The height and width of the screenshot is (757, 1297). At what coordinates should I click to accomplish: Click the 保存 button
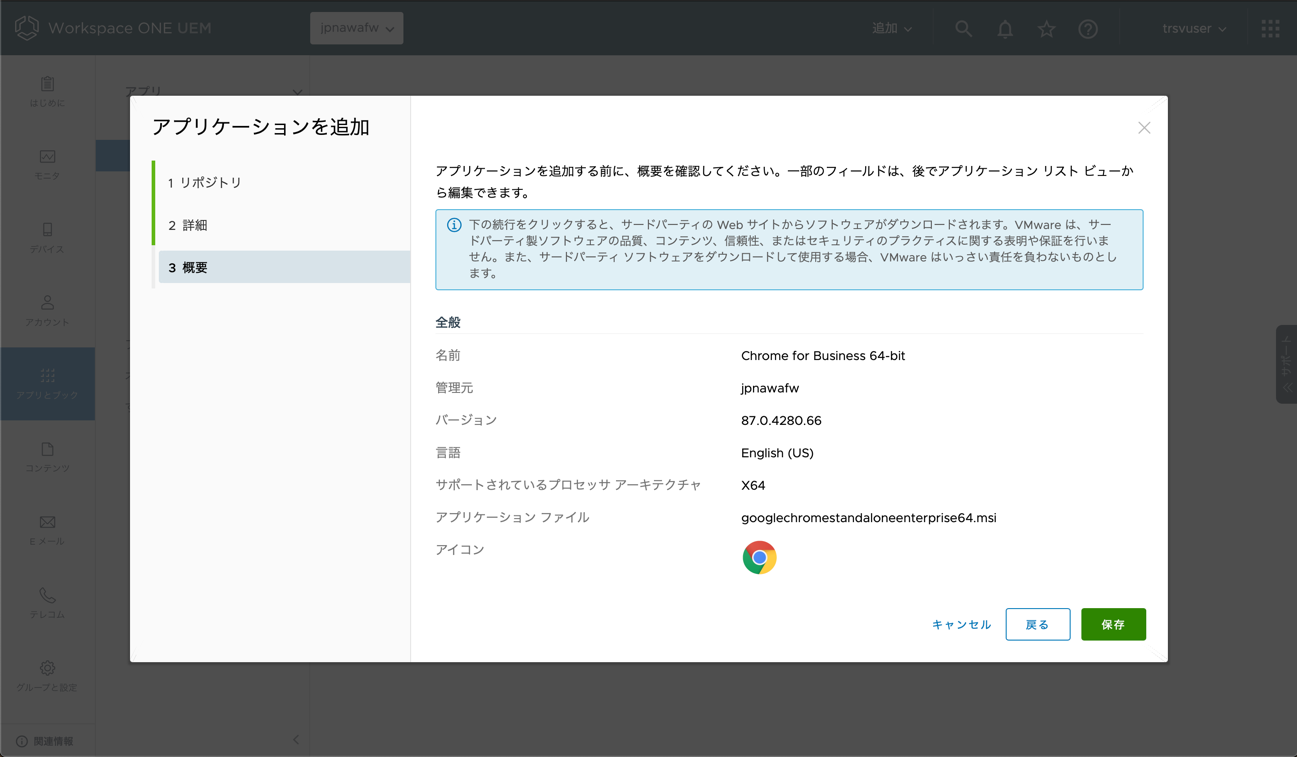(1113, 624)
